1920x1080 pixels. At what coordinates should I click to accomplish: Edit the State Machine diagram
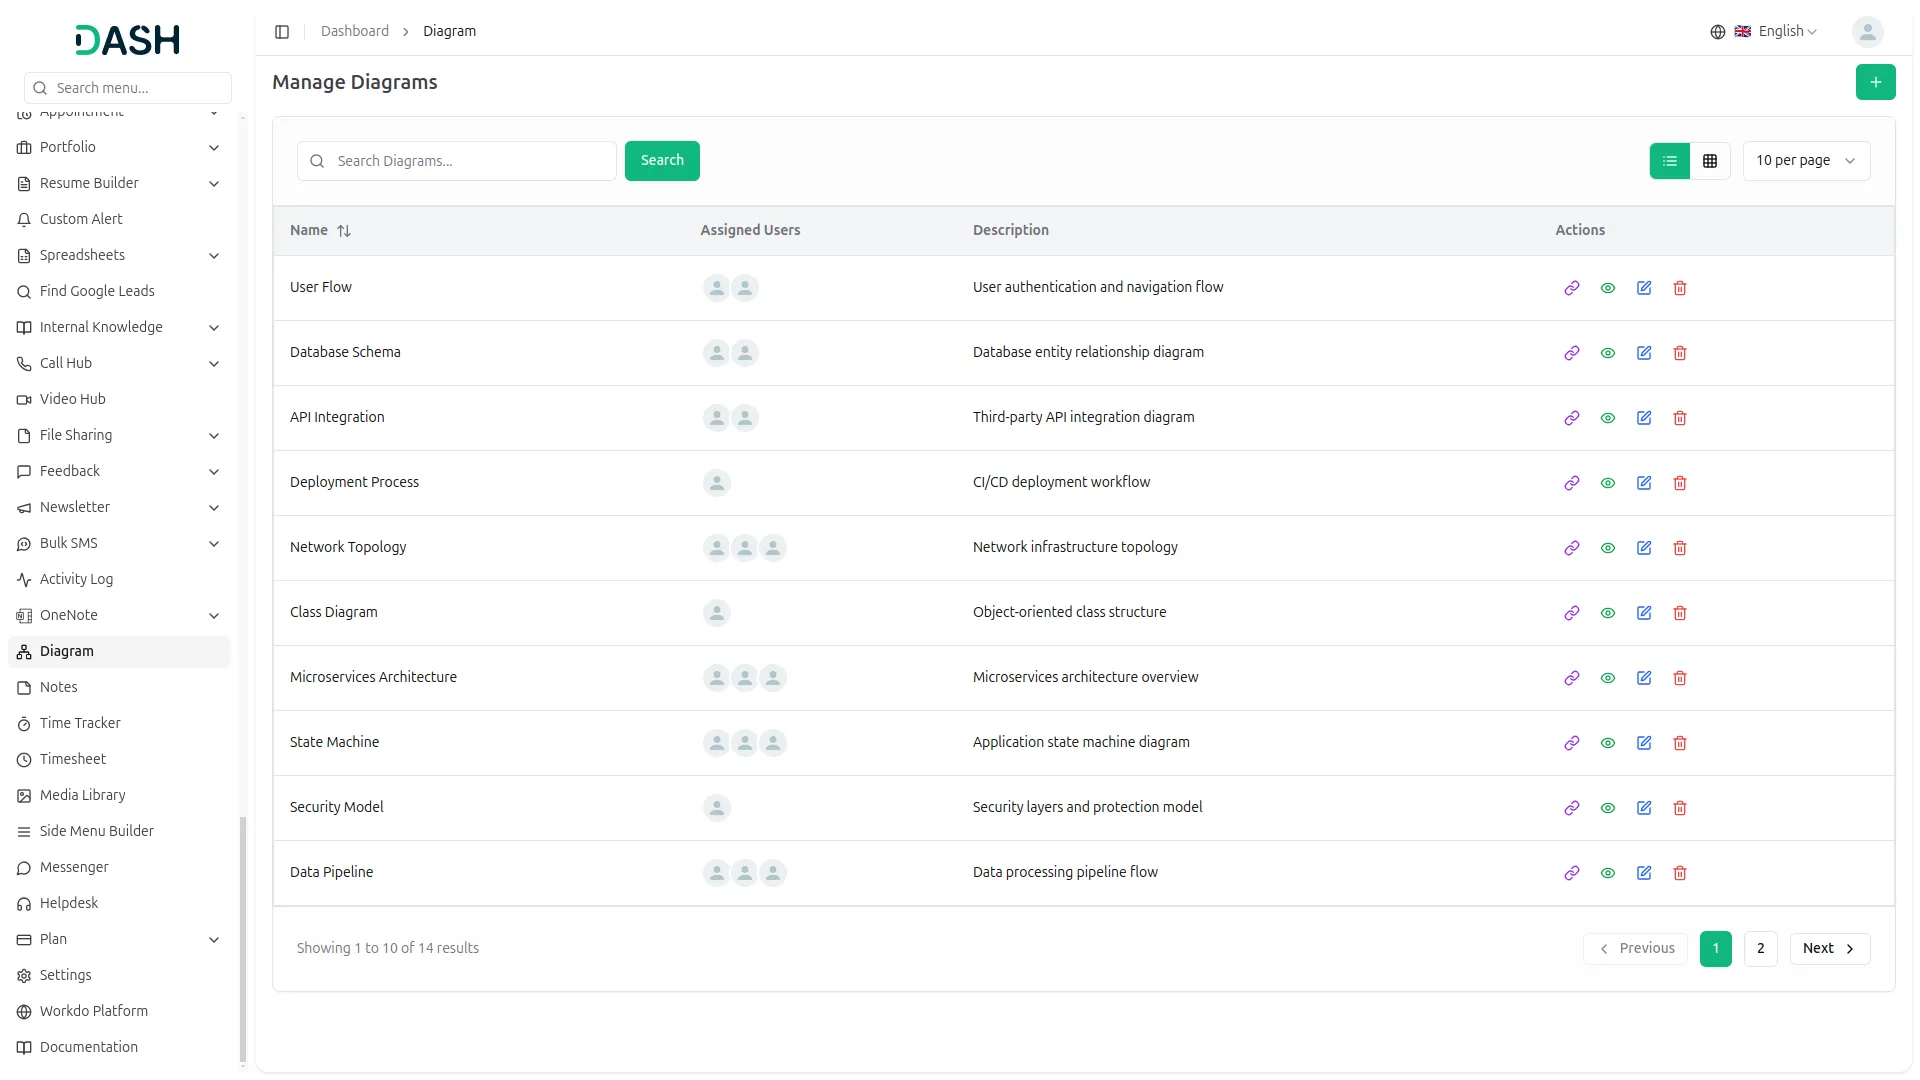1643,743
